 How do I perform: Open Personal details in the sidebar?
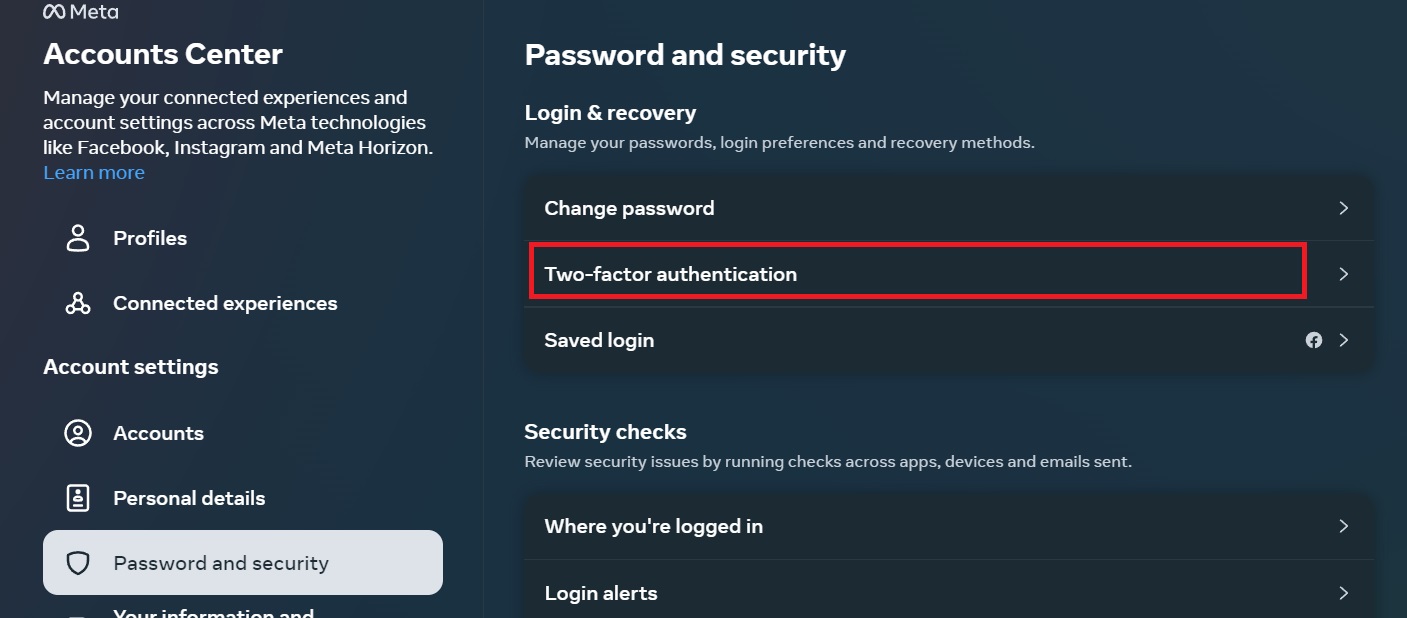coord(189,498)
